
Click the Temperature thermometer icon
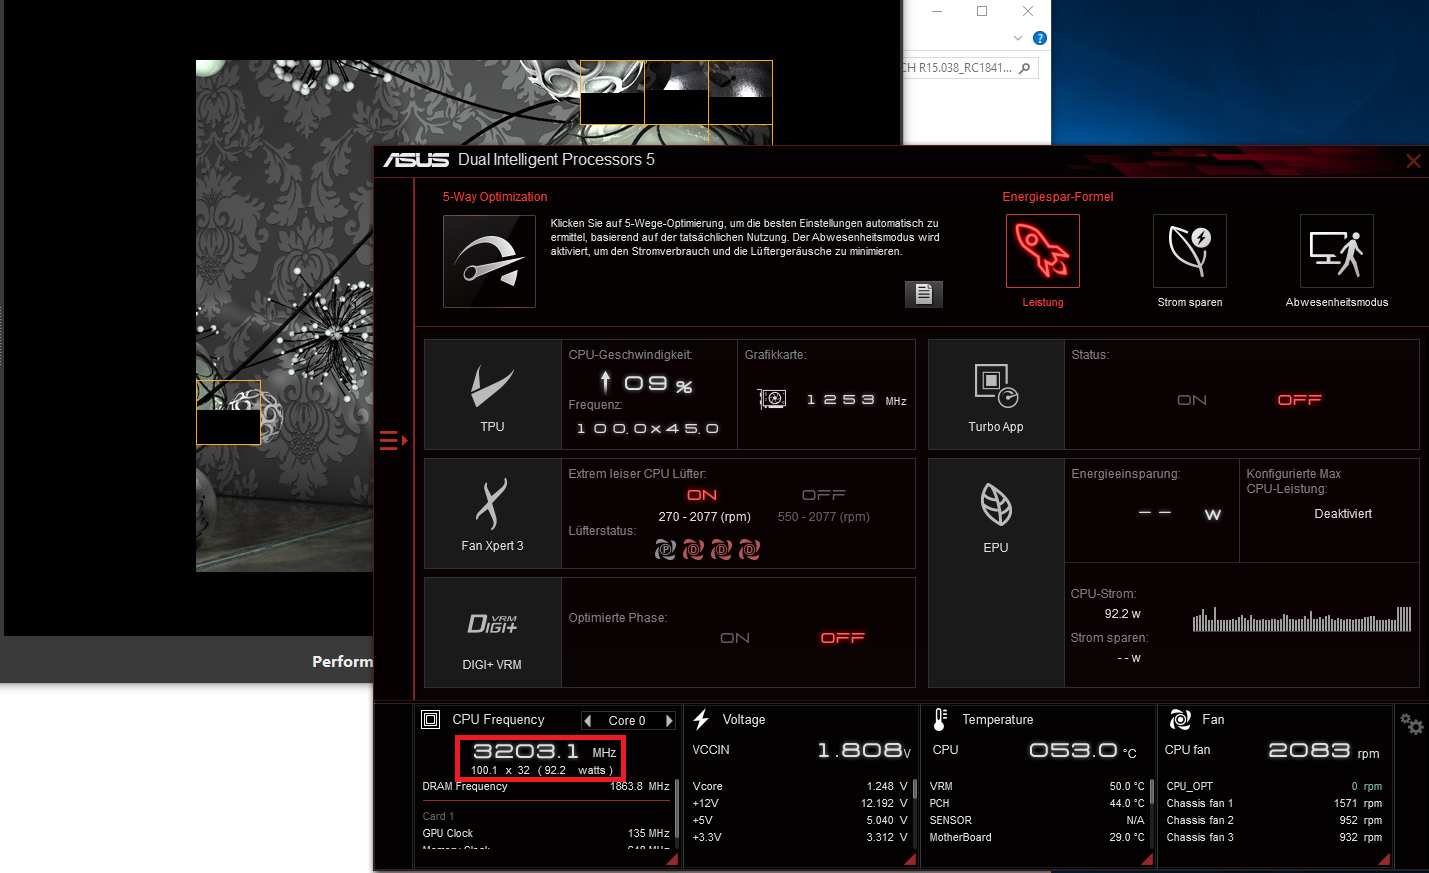pyautogui.click(x=940, y=719)
